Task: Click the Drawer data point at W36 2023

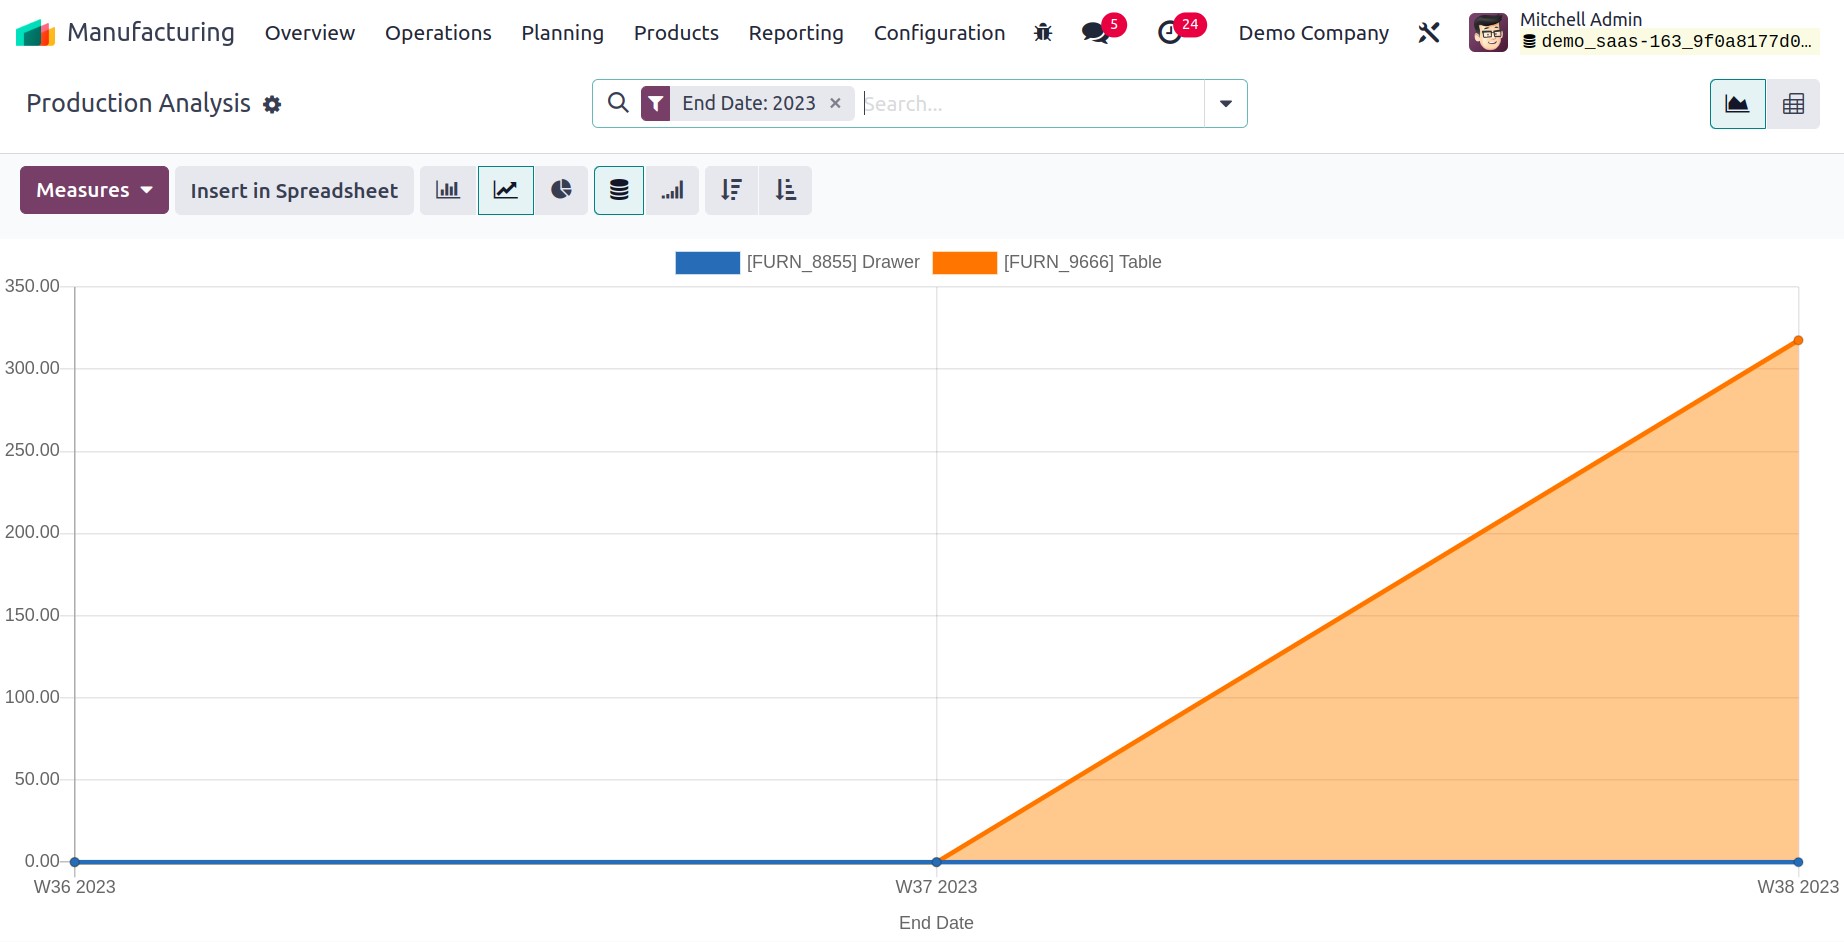Action: pyautogui.click(x=75, y=862)
